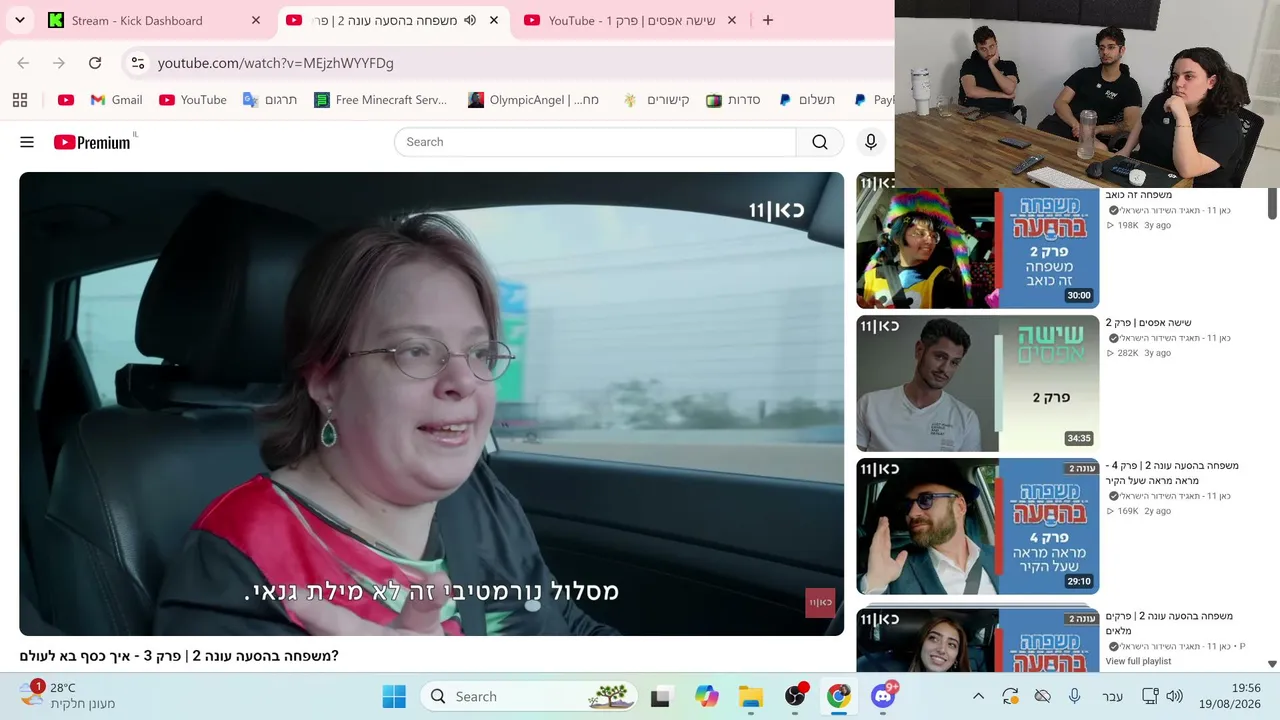Open video title פרק 4 מראה מראה שעל הקיר
The width and height of the screenshot is (1280, 720).
(1172, 473)
